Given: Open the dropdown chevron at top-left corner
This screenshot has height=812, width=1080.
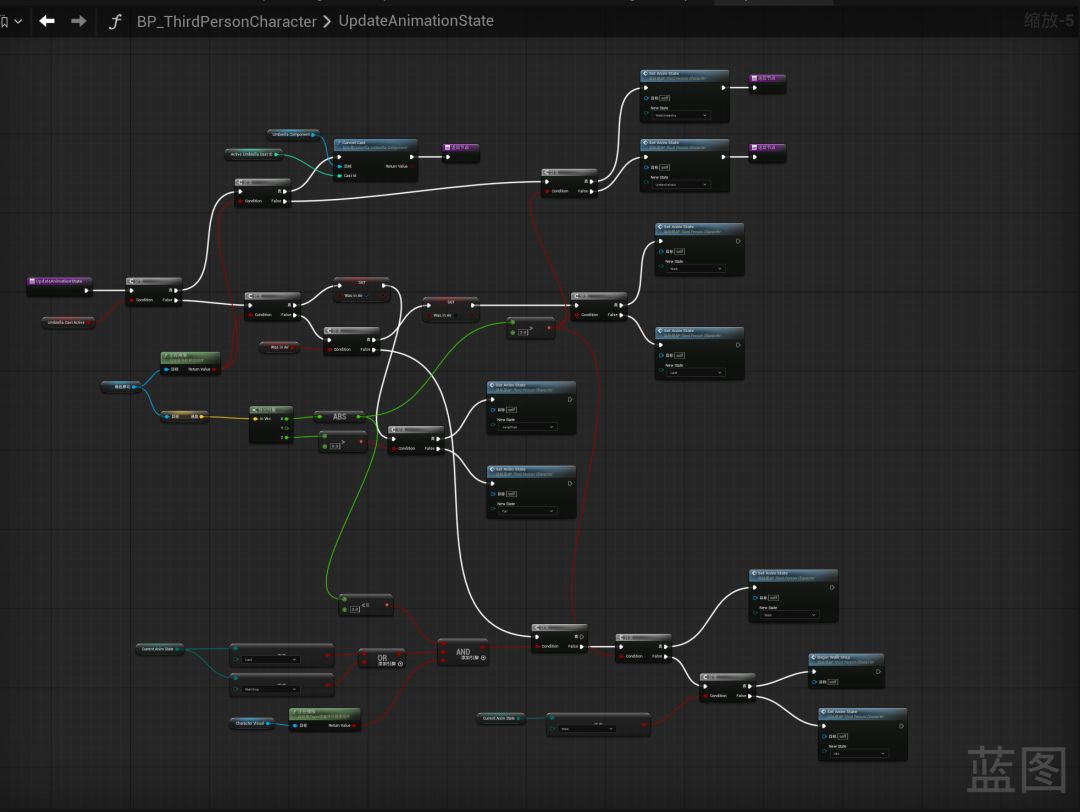Looking at the screenshot, I should (18, 21).
